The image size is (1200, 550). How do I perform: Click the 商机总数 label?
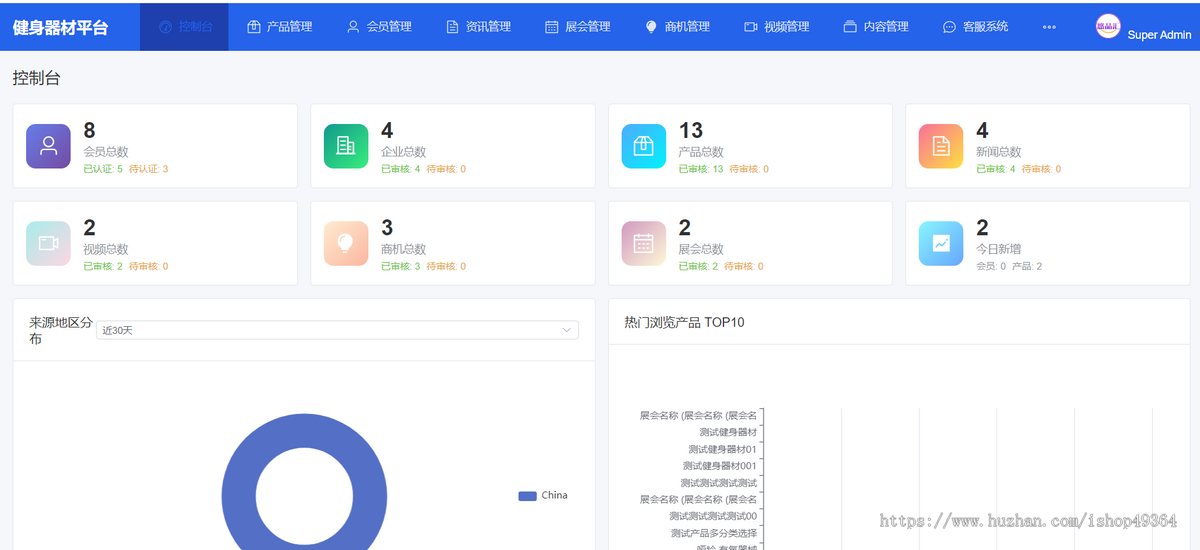pos(403,249)
